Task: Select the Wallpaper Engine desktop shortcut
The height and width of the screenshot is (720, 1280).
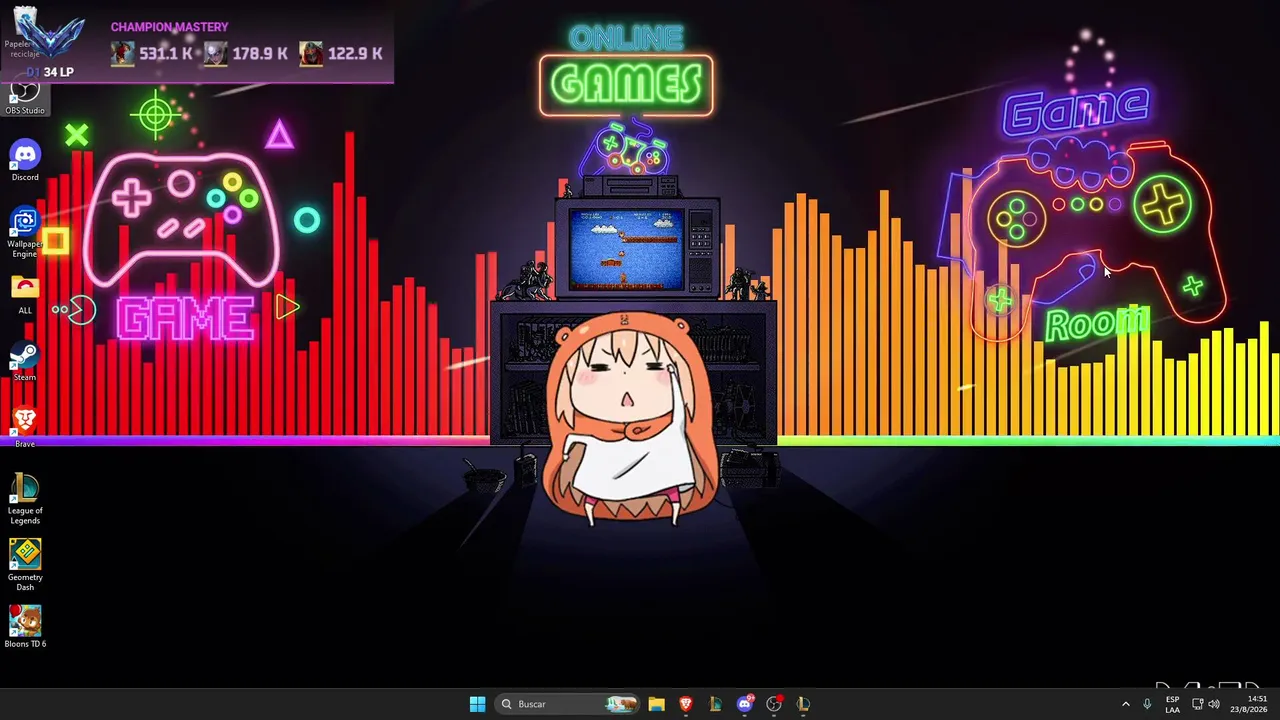Action: pos(25,233)
